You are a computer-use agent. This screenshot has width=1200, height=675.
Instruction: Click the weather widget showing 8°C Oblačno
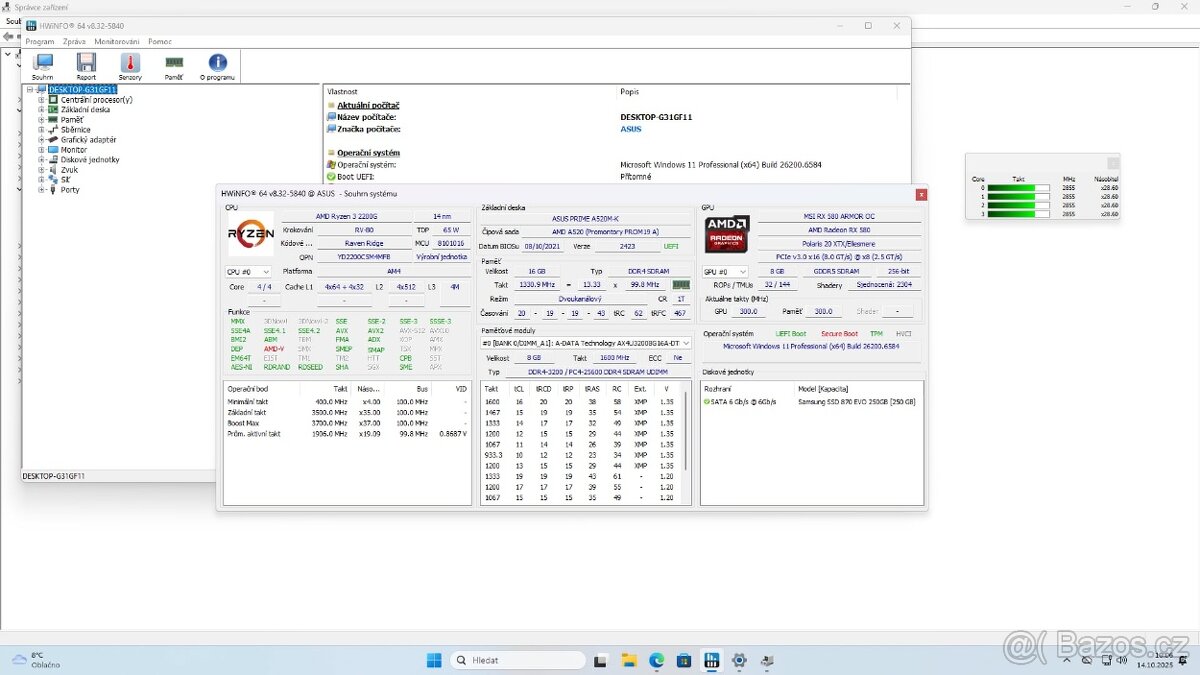tap(36, 660)
